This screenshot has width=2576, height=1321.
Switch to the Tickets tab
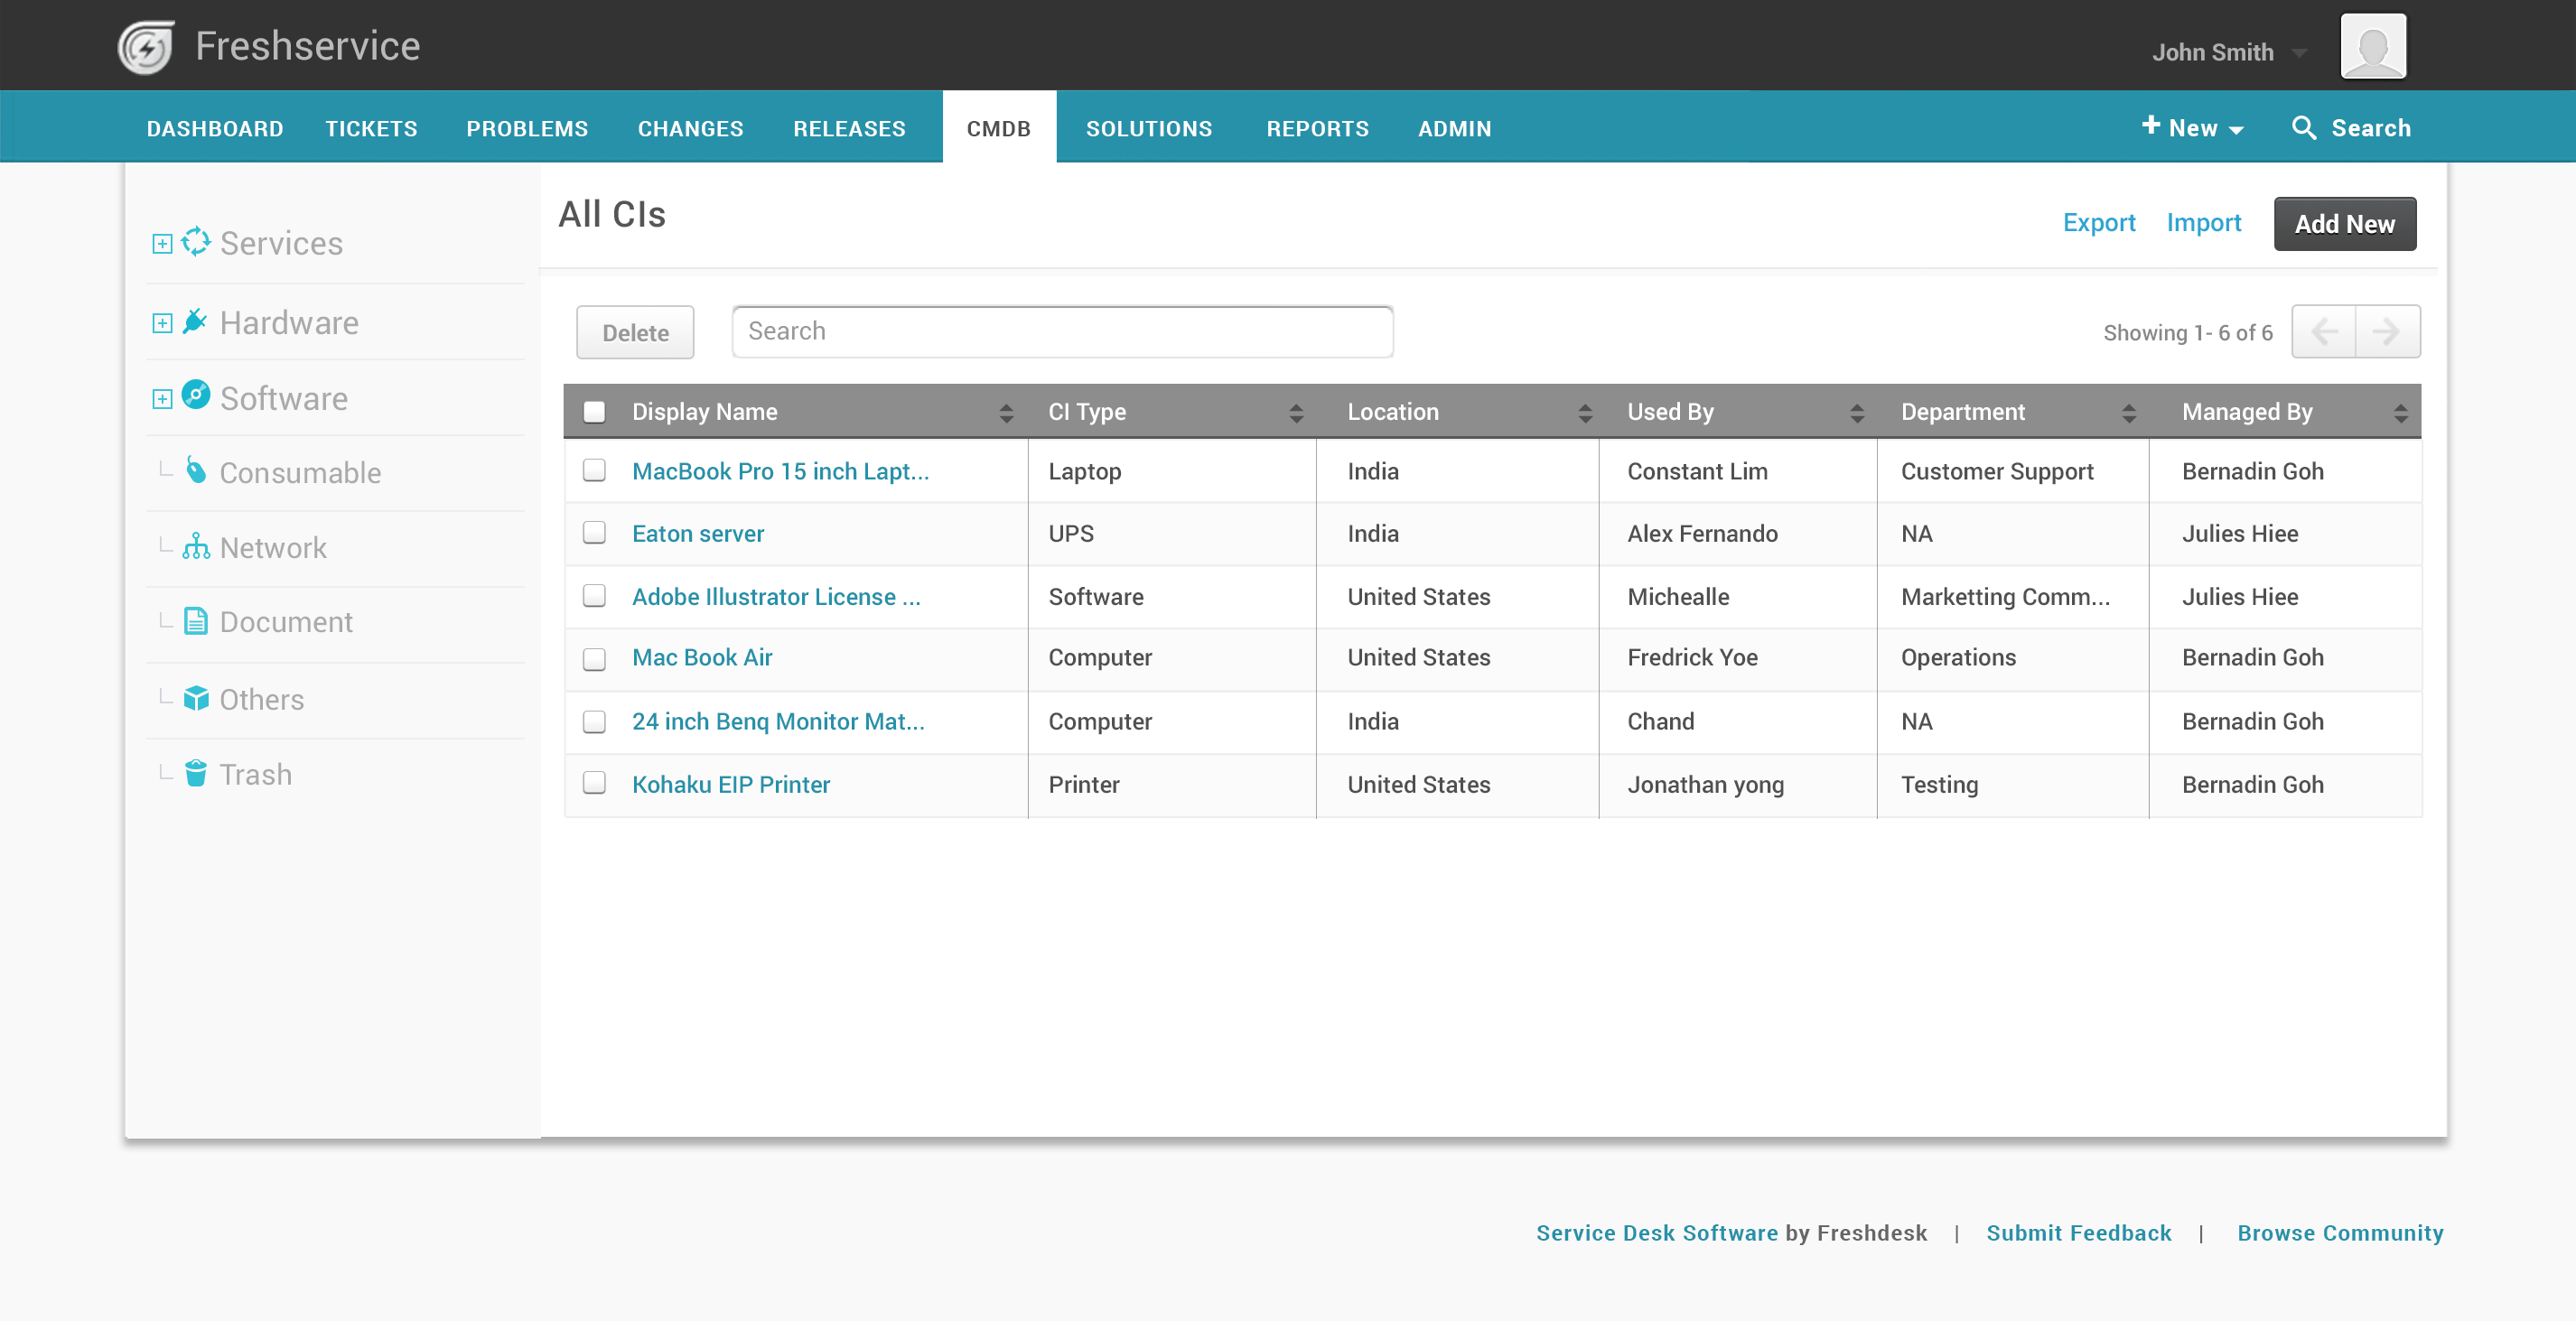(x=371, y=129)
